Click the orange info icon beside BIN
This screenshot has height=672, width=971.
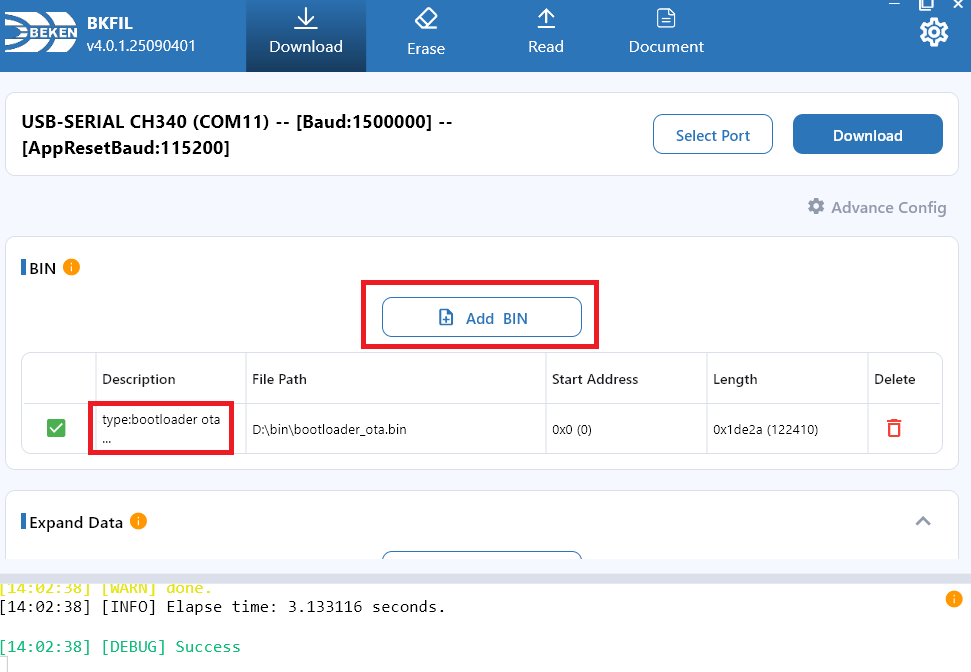71,267
